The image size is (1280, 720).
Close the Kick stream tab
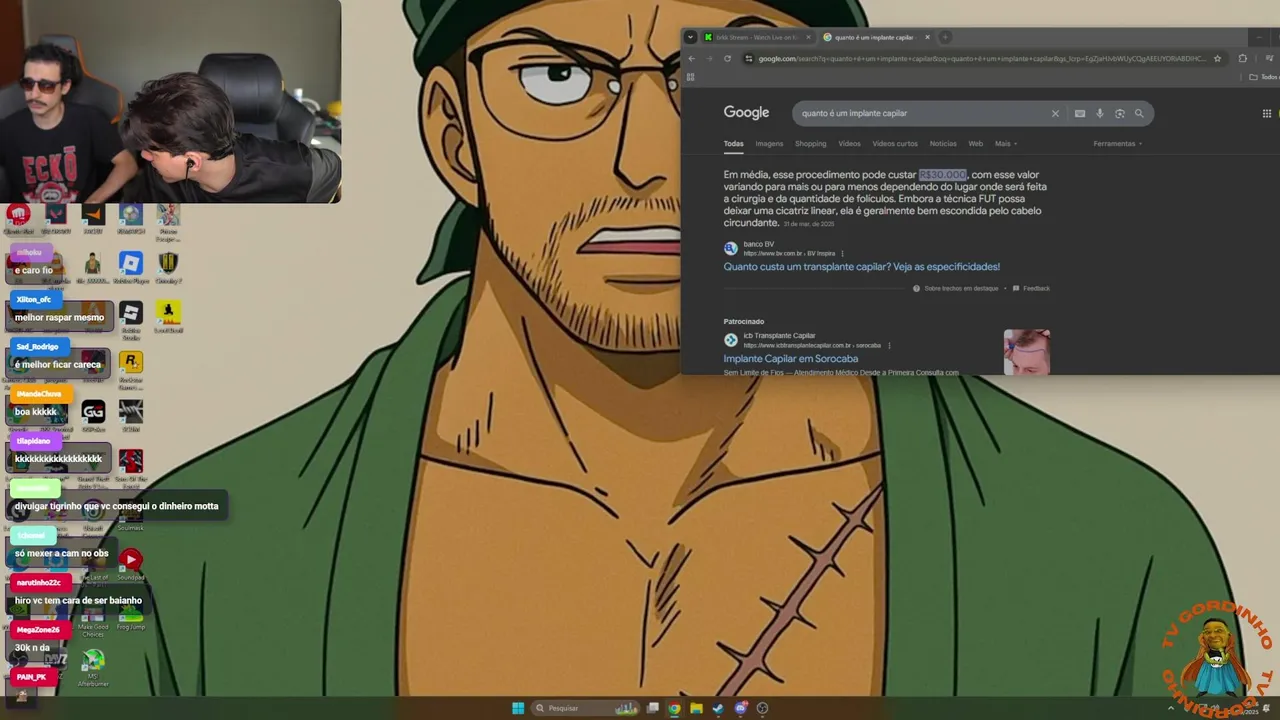[x=808, y=37]
